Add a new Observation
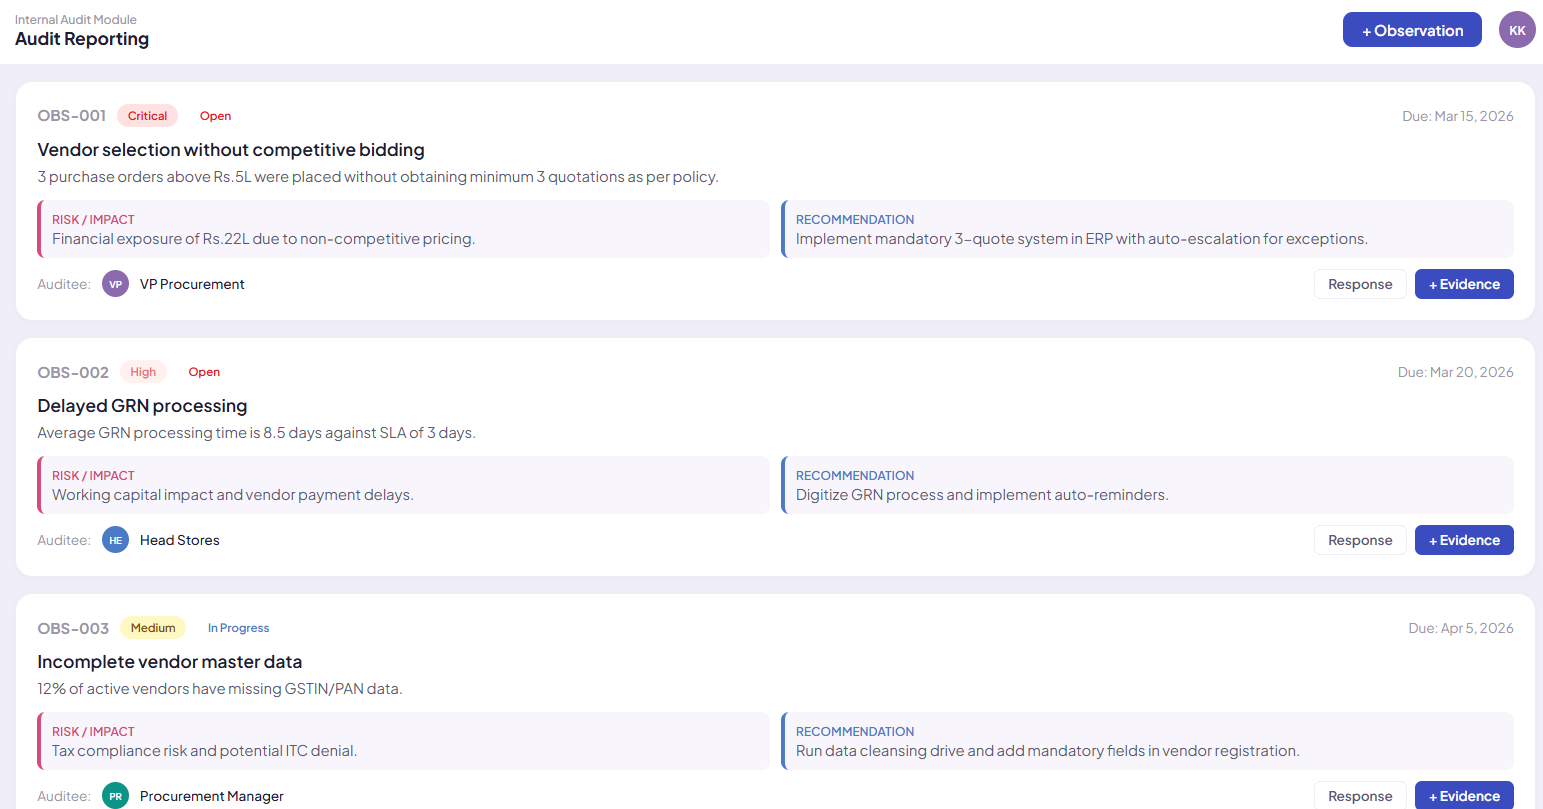This screenshot has height=809, width=1543. [x=1412, y=30]
